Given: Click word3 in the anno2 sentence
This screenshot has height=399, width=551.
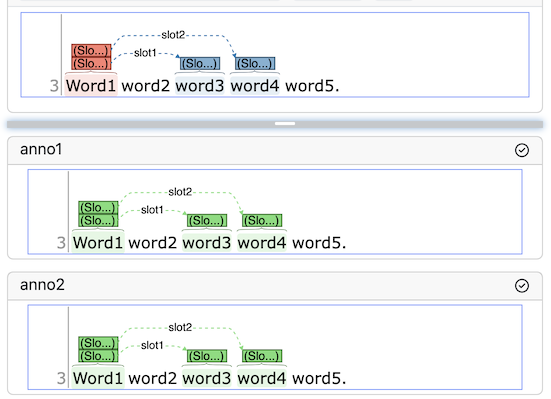Looking at the screenshot, I should 207,378.
